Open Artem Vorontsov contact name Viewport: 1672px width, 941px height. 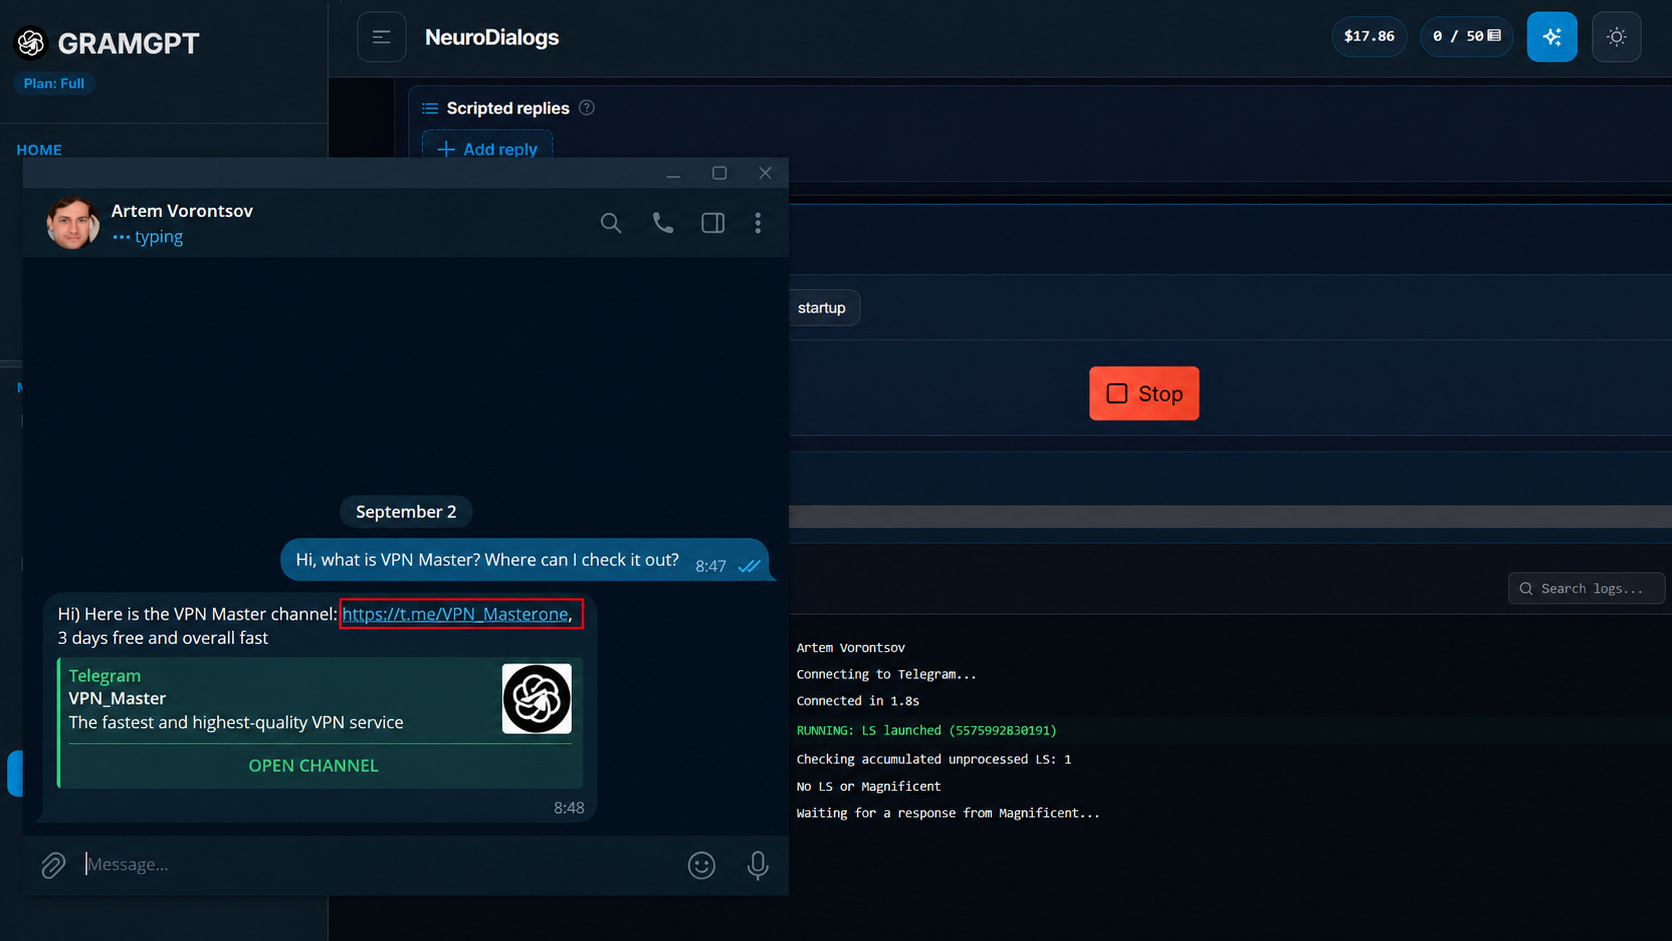tap(182, 211)
